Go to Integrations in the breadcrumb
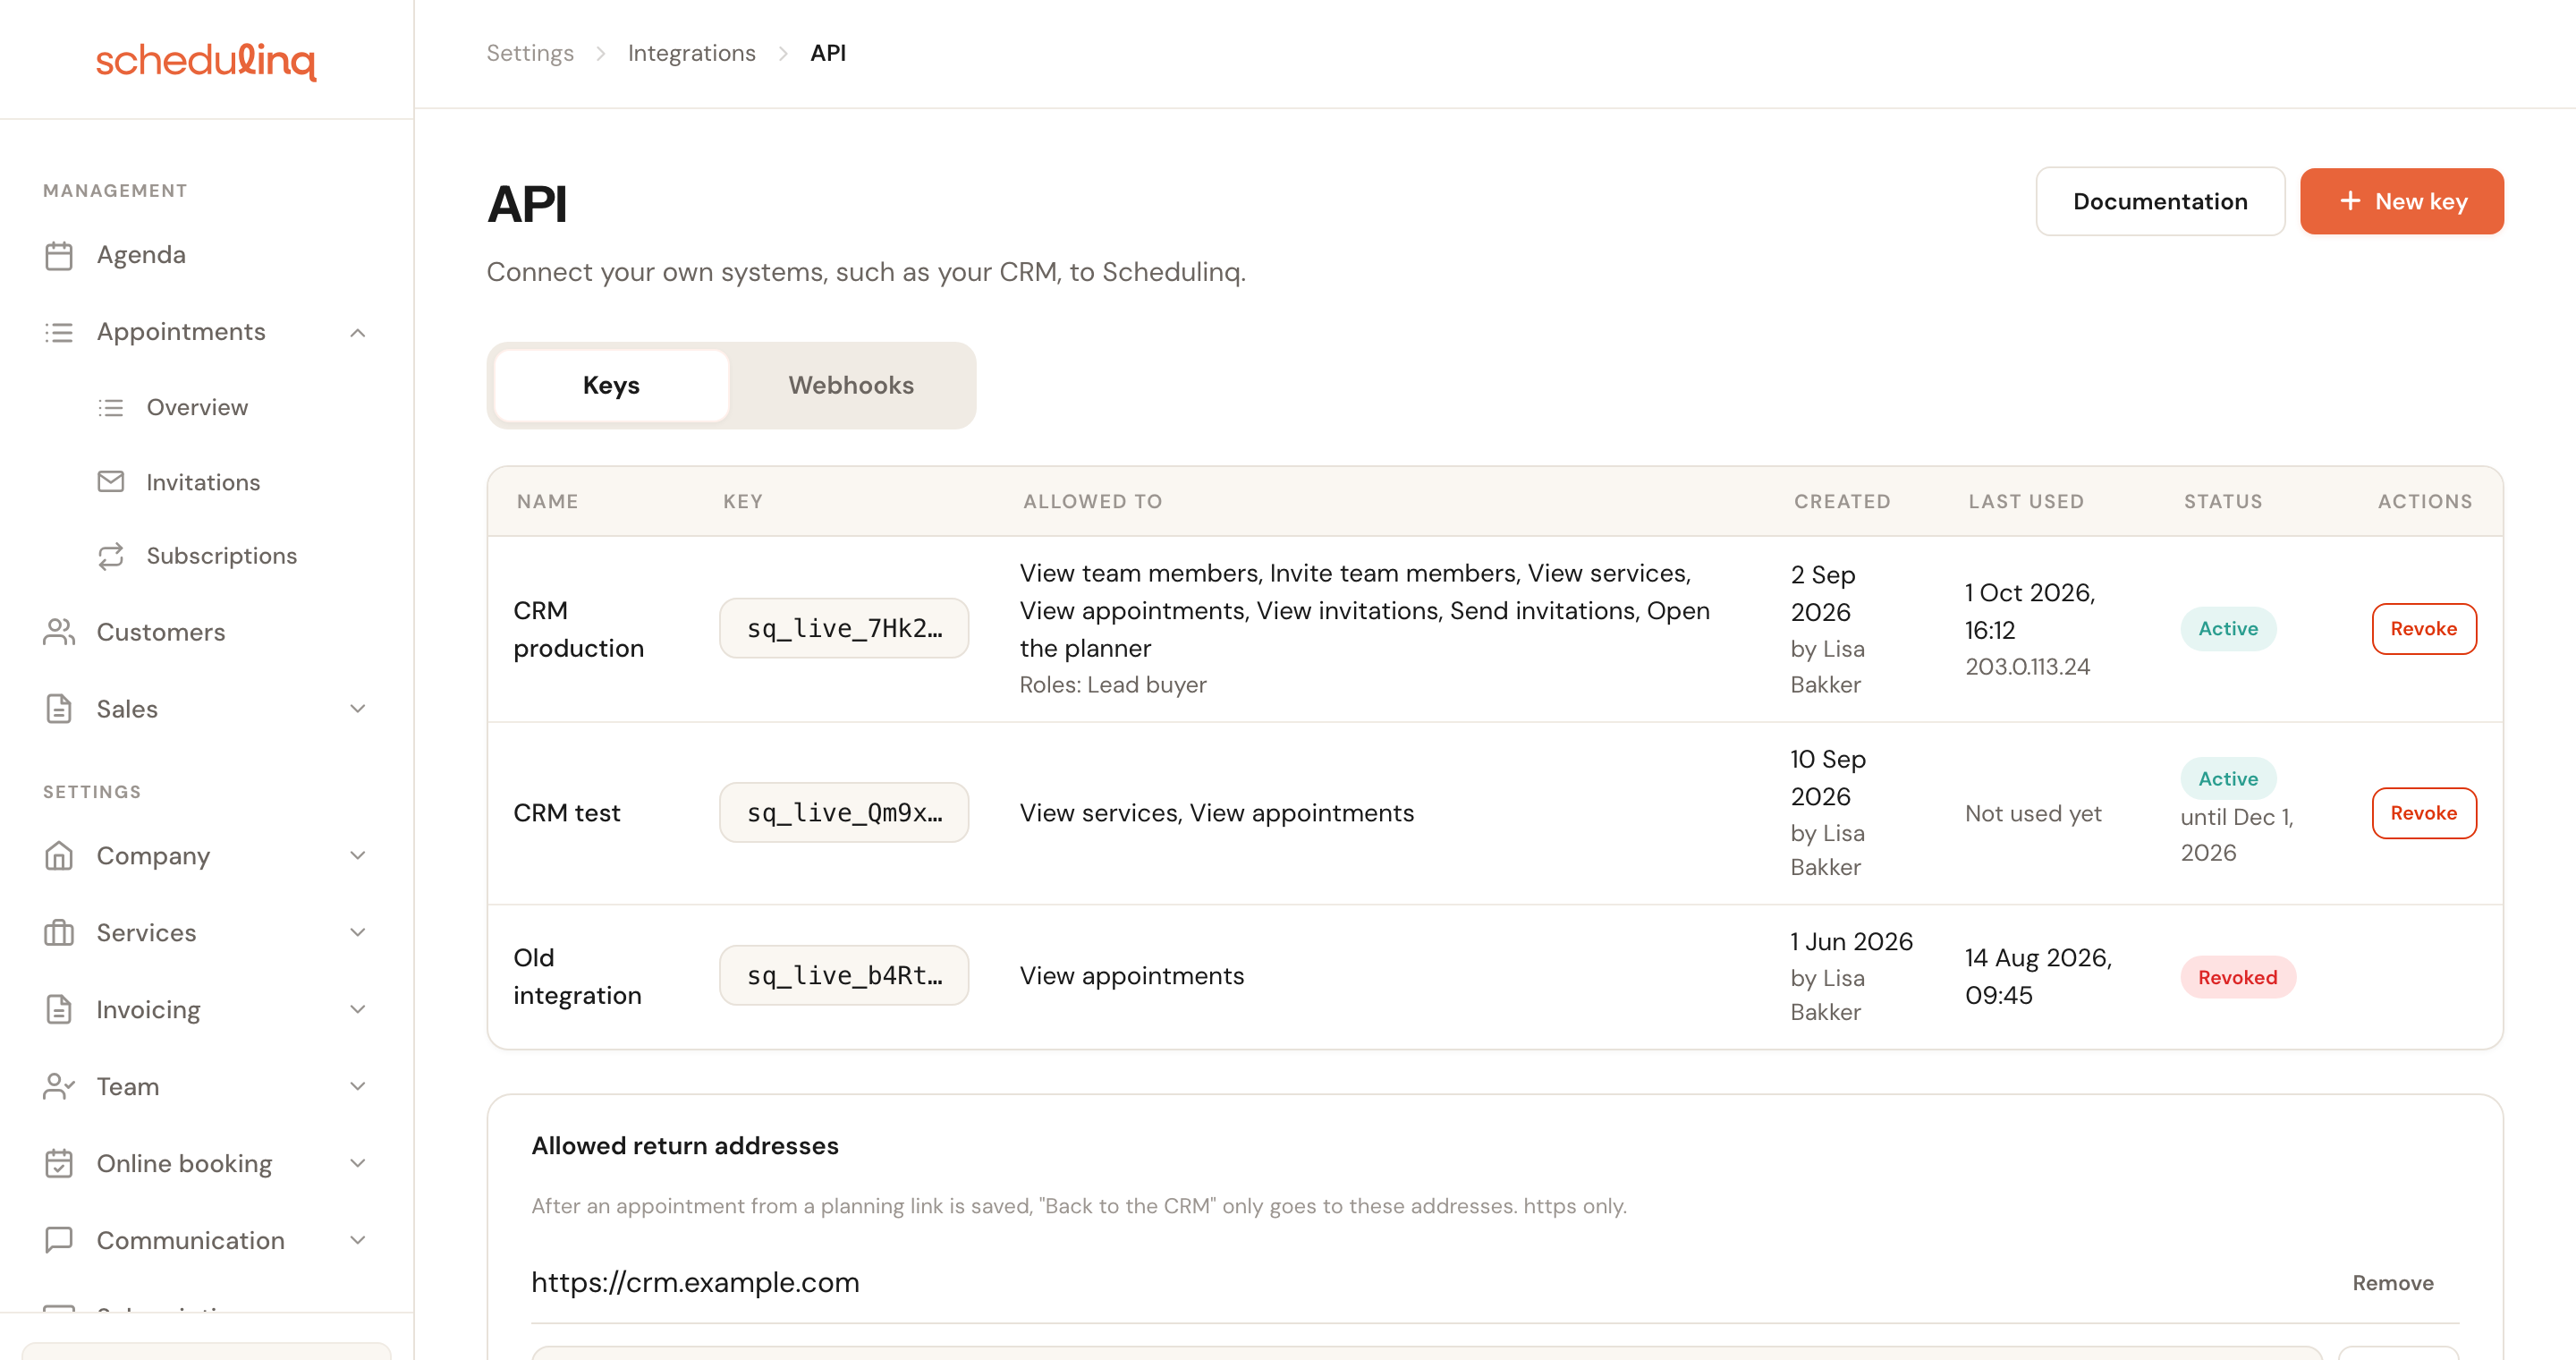 [692, 53]
